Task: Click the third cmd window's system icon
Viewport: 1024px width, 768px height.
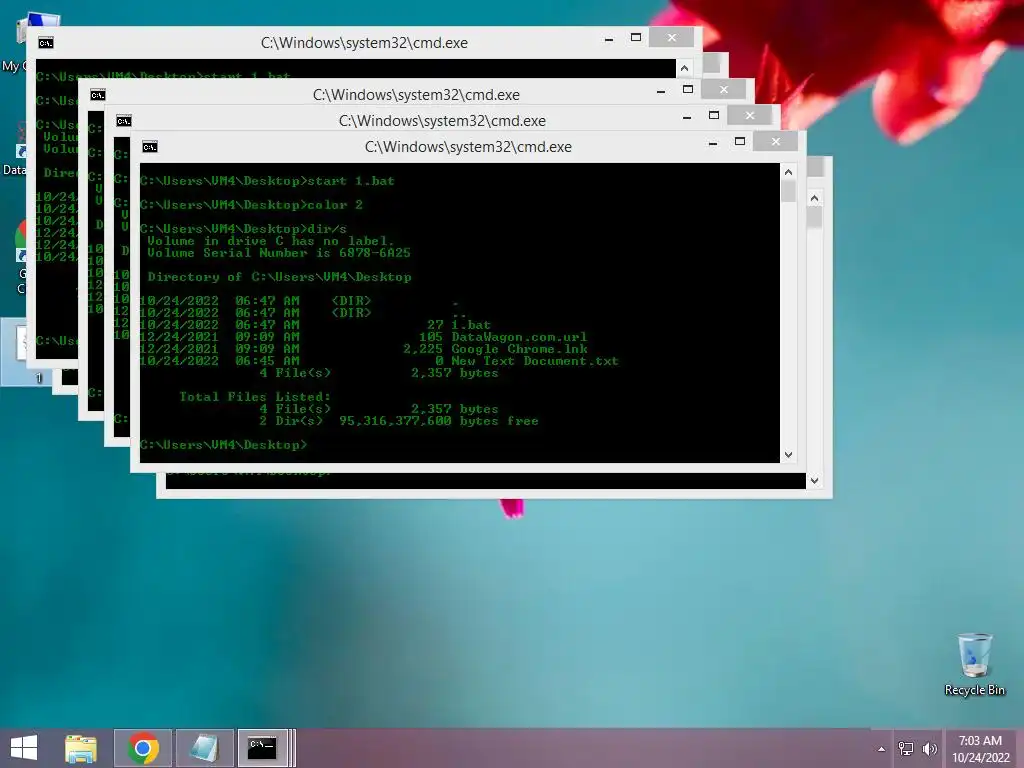Action: point(97,95)
